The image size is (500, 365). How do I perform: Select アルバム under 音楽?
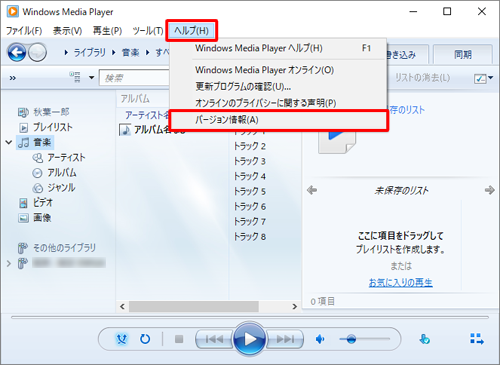click(x=55, y=173)
